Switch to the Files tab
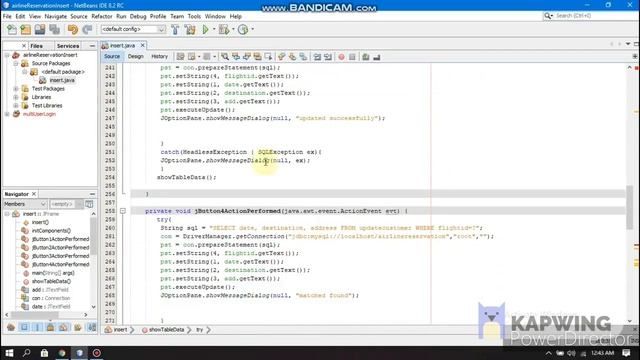 coord(36,46)
